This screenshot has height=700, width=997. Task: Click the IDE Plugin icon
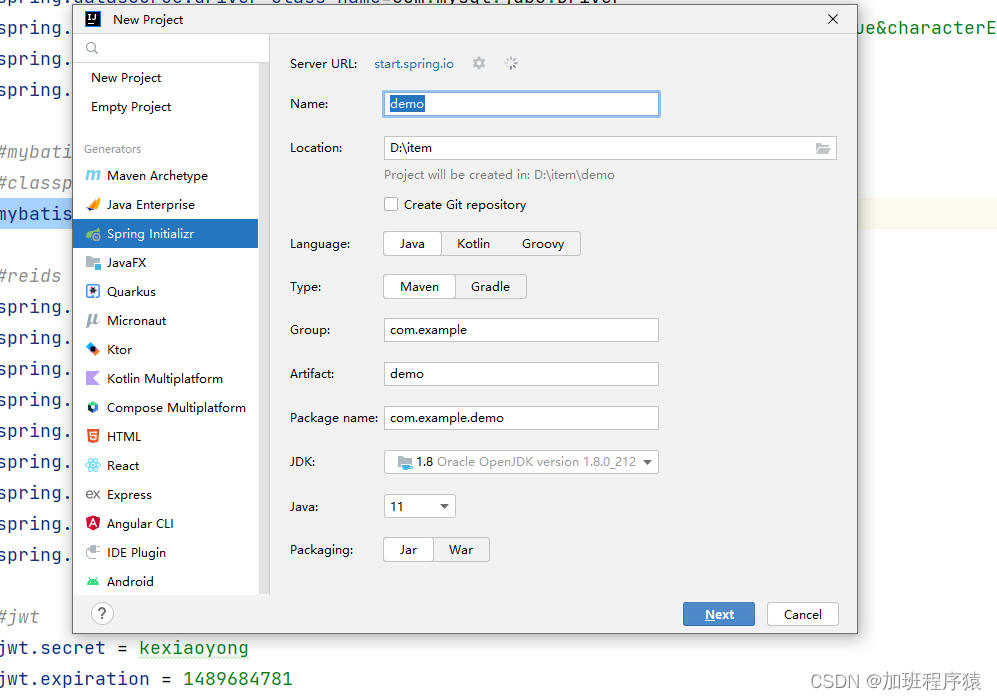tap(93, 552)
